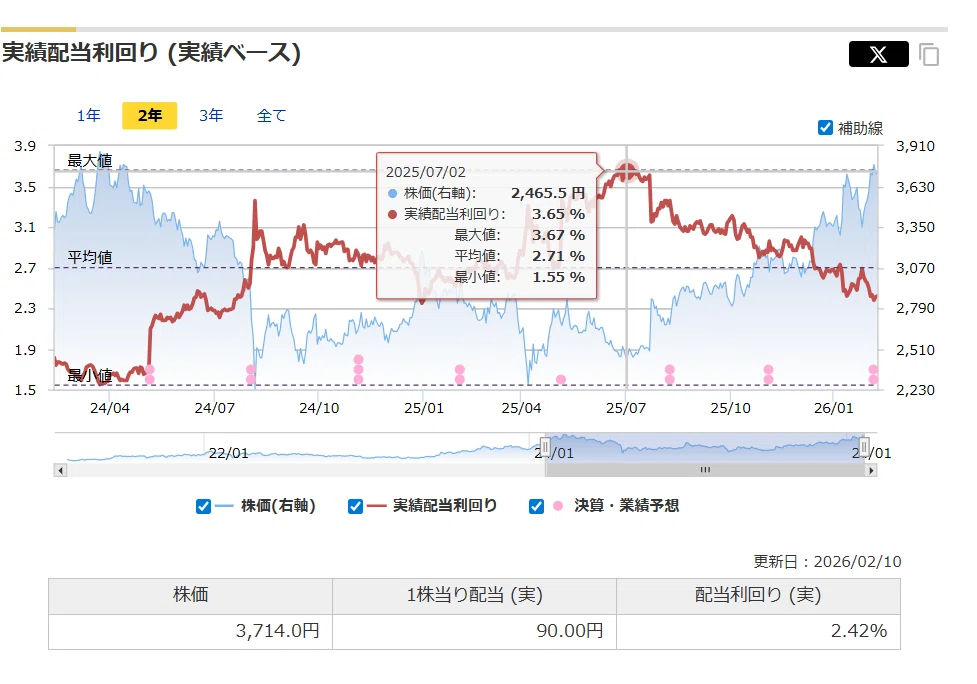Switch to the 3年 range tab

point(211,115)
